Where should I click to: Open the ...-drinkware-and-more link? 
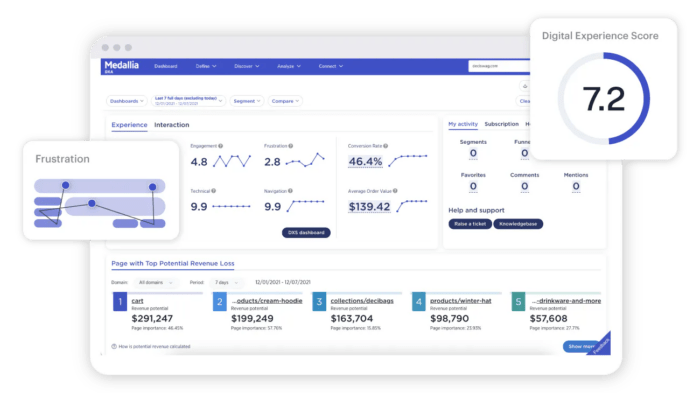point(566,301)
